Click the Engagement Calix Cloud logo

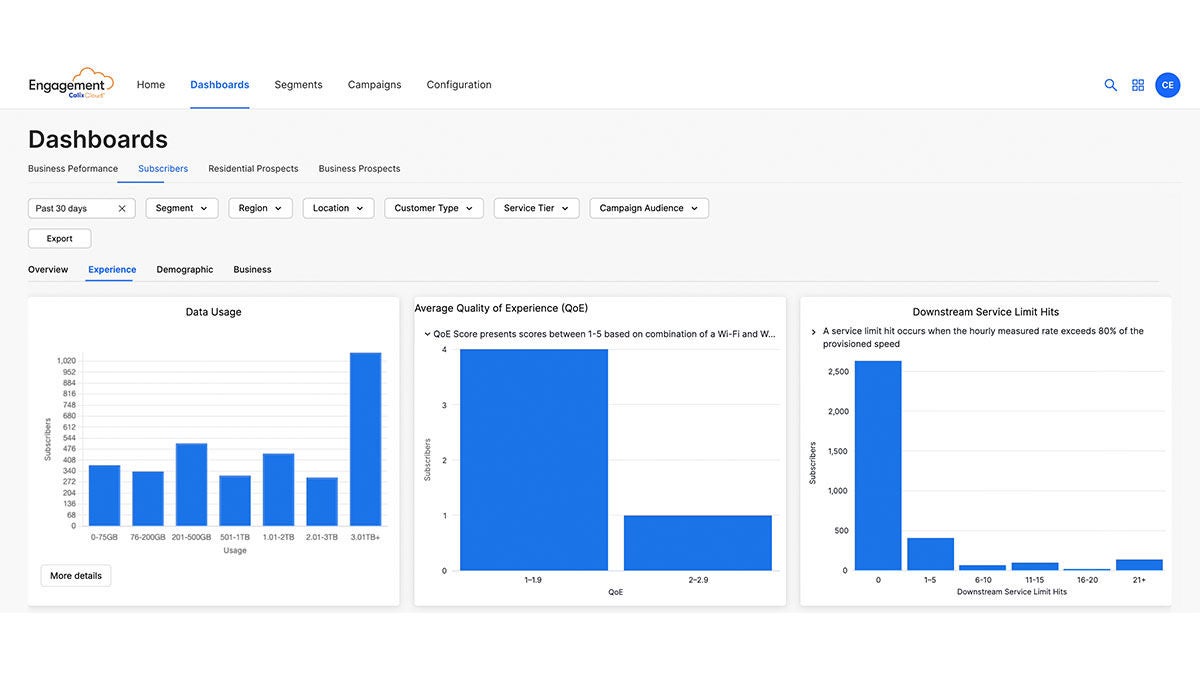70,82
